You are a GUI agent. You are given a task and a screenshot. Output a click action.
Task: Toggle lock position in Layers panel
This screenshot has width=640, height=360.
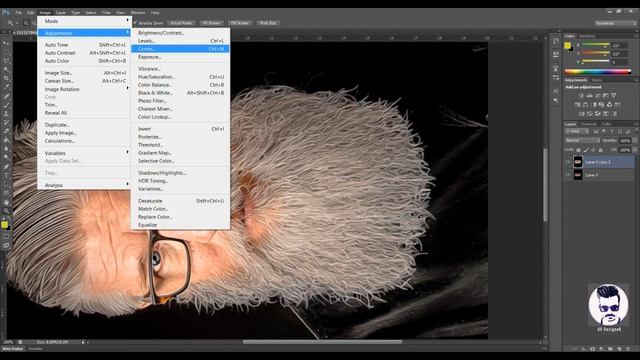[x=593, y=150]
